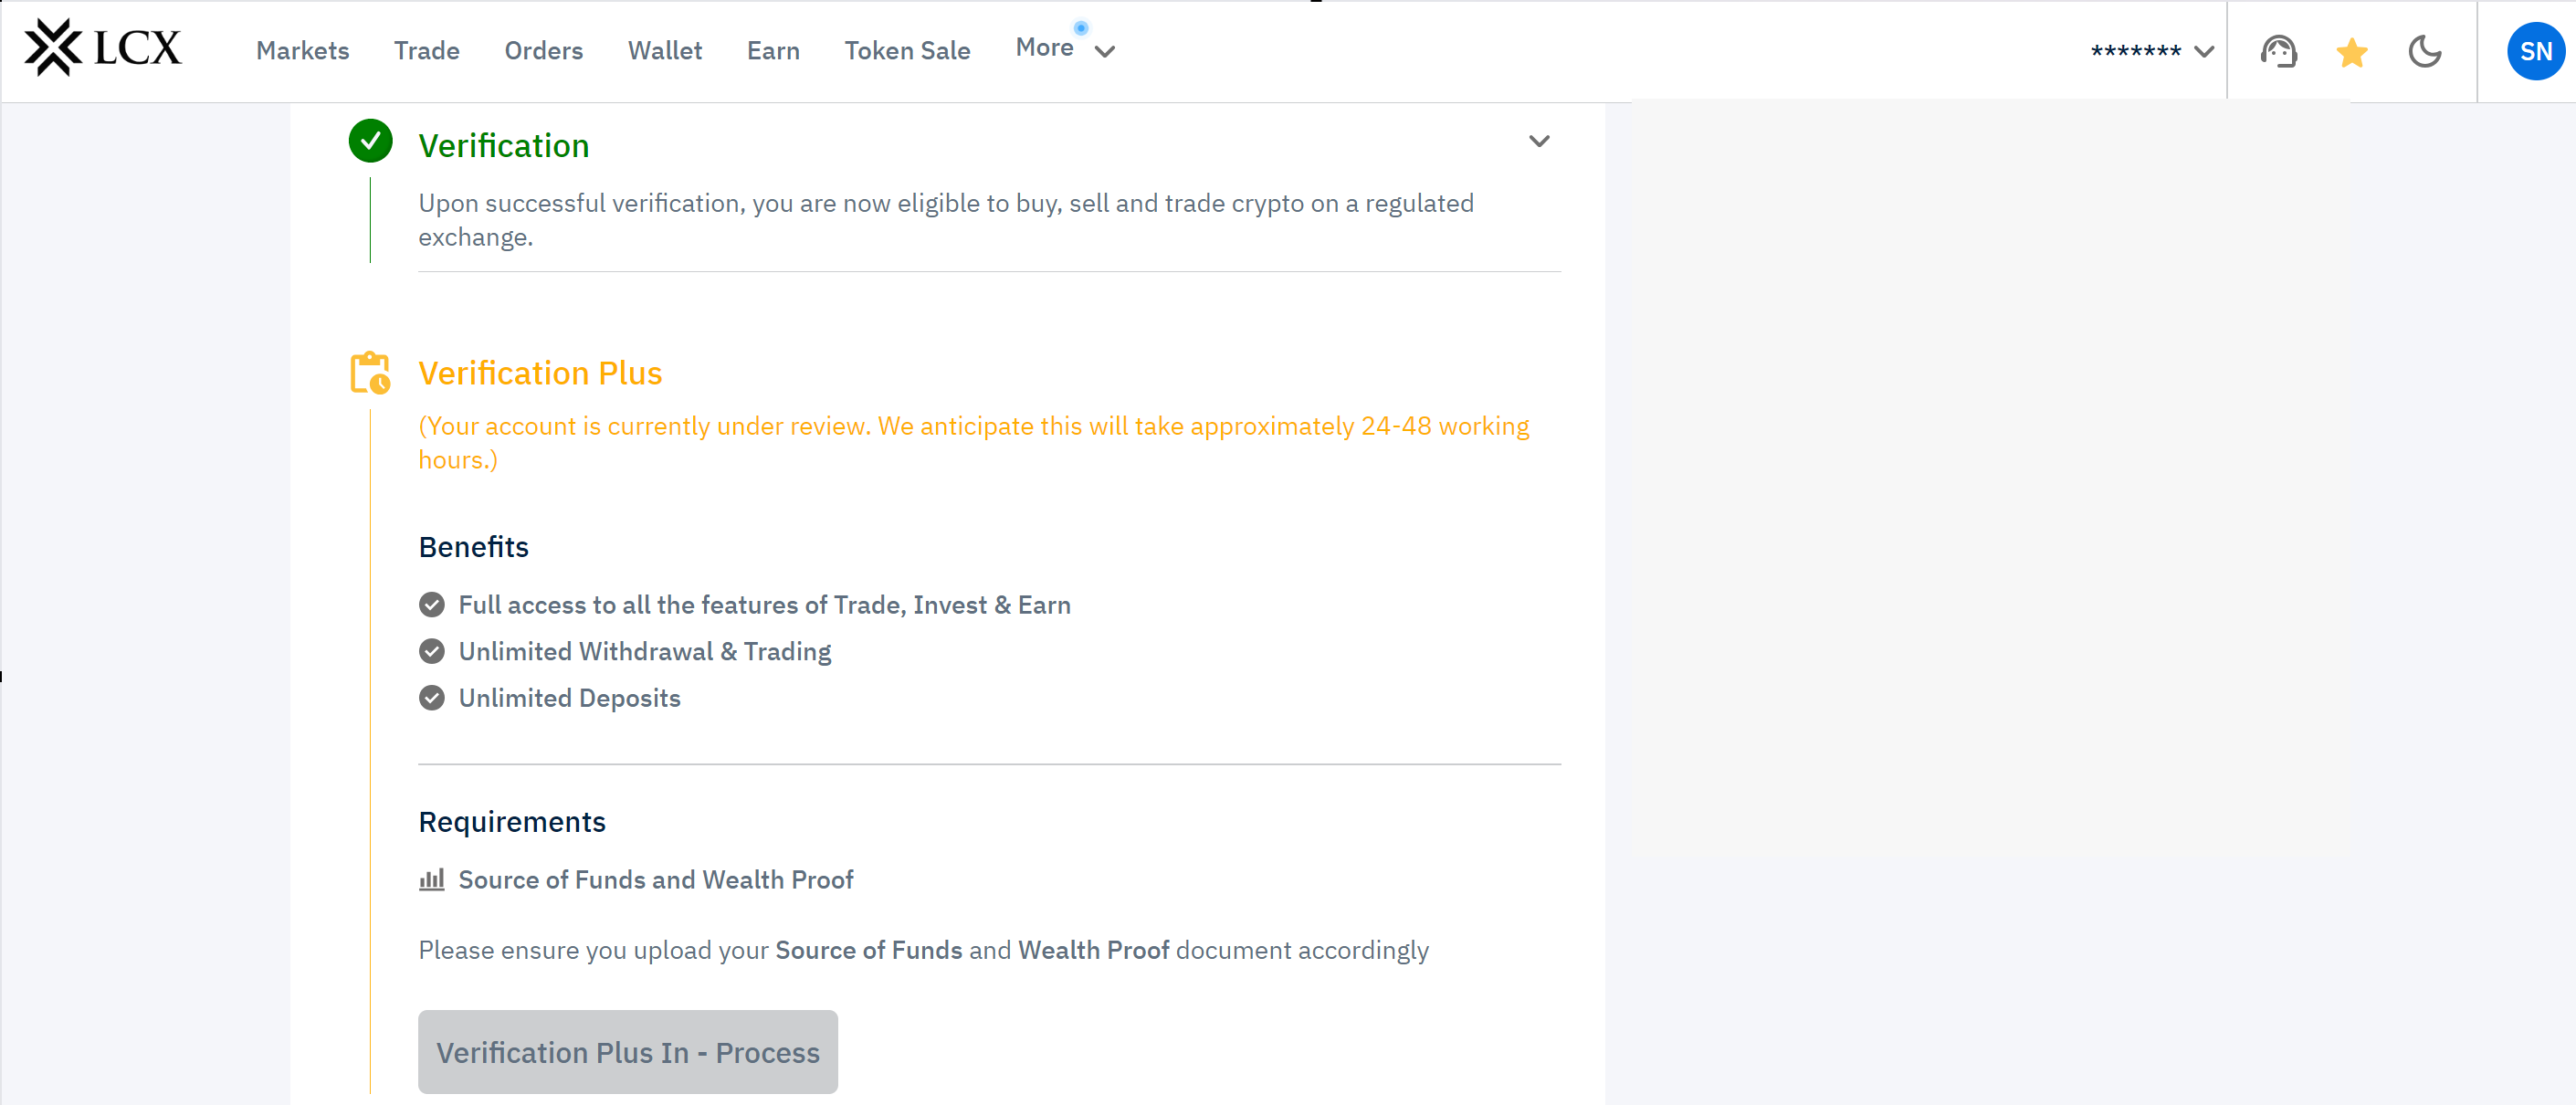The image size is (2576, 1105).
Task: Open the Token Sale link
Action: point(907,51)
